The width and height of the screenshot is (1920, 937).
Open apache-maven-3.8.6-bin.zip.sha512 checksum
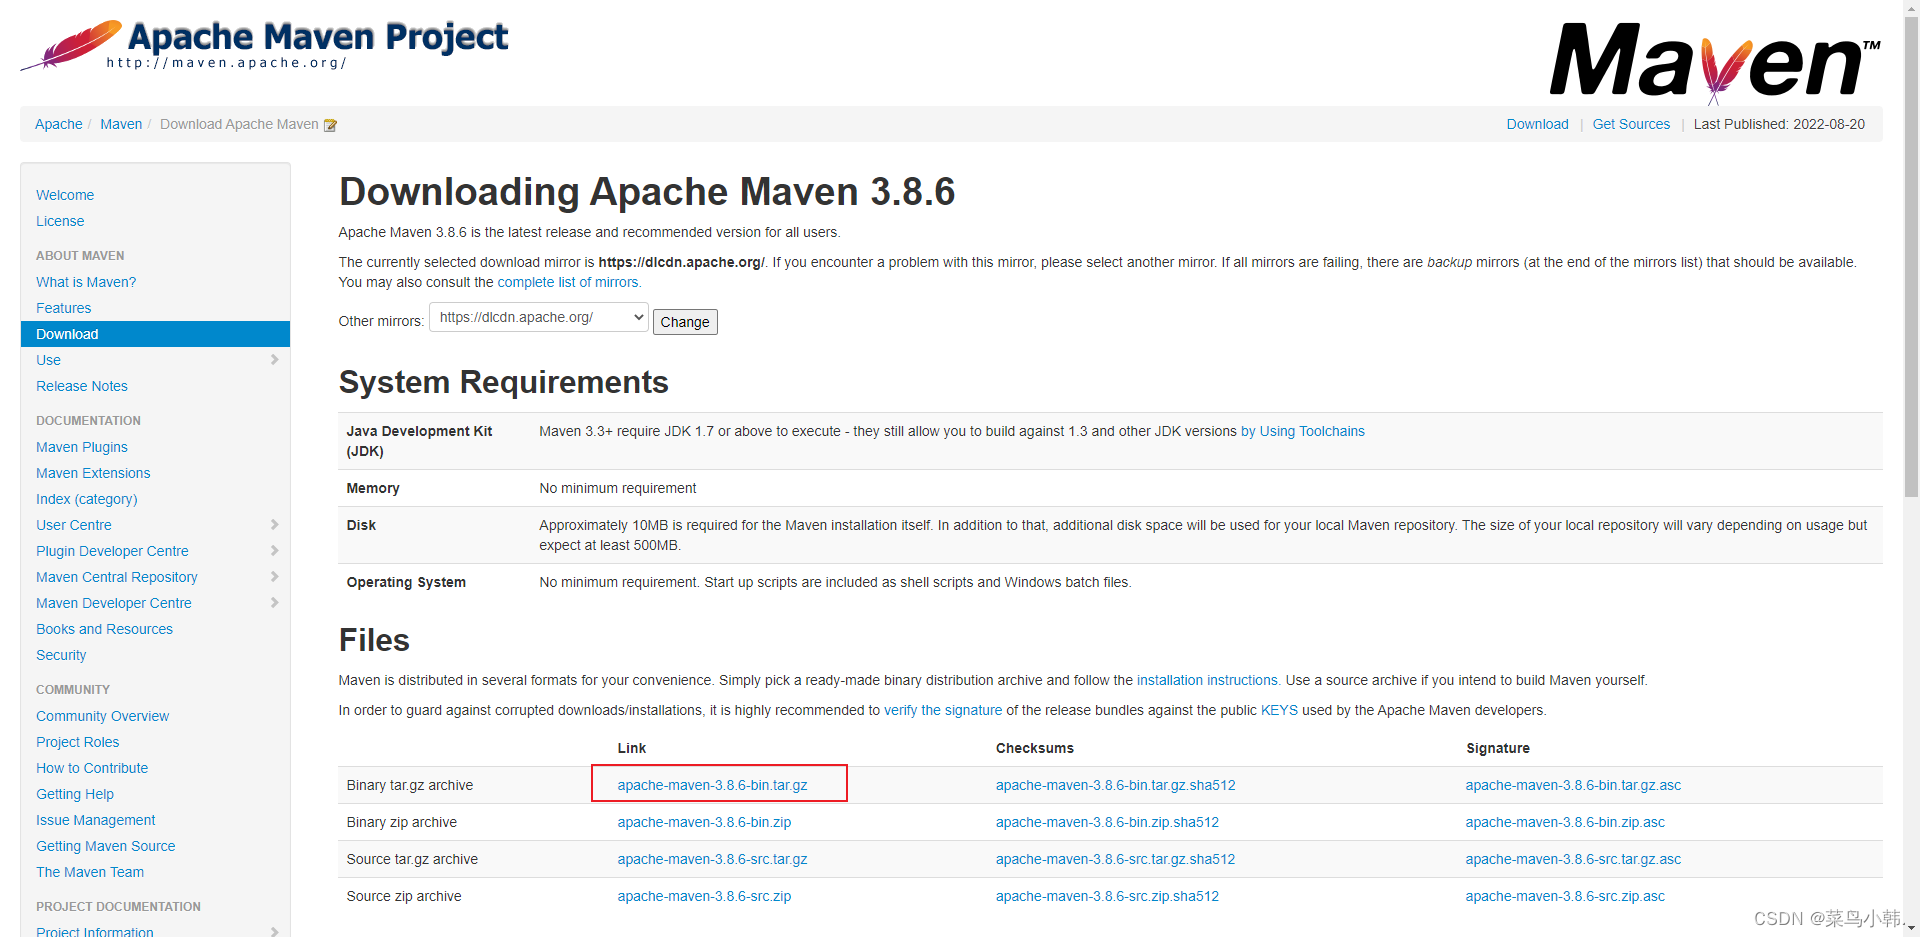pos(1107,822)
